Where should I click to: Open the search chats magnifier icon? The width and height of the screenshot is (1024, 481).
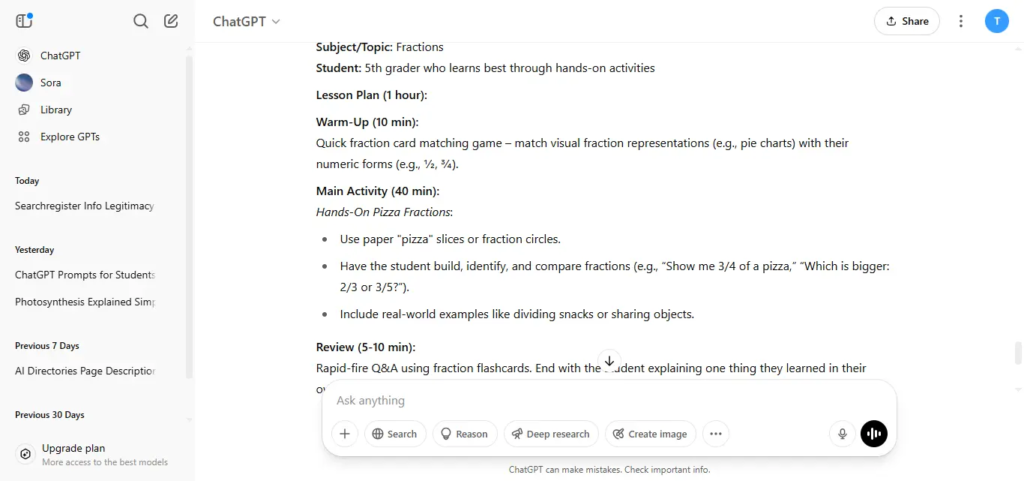tap(140, 22)
